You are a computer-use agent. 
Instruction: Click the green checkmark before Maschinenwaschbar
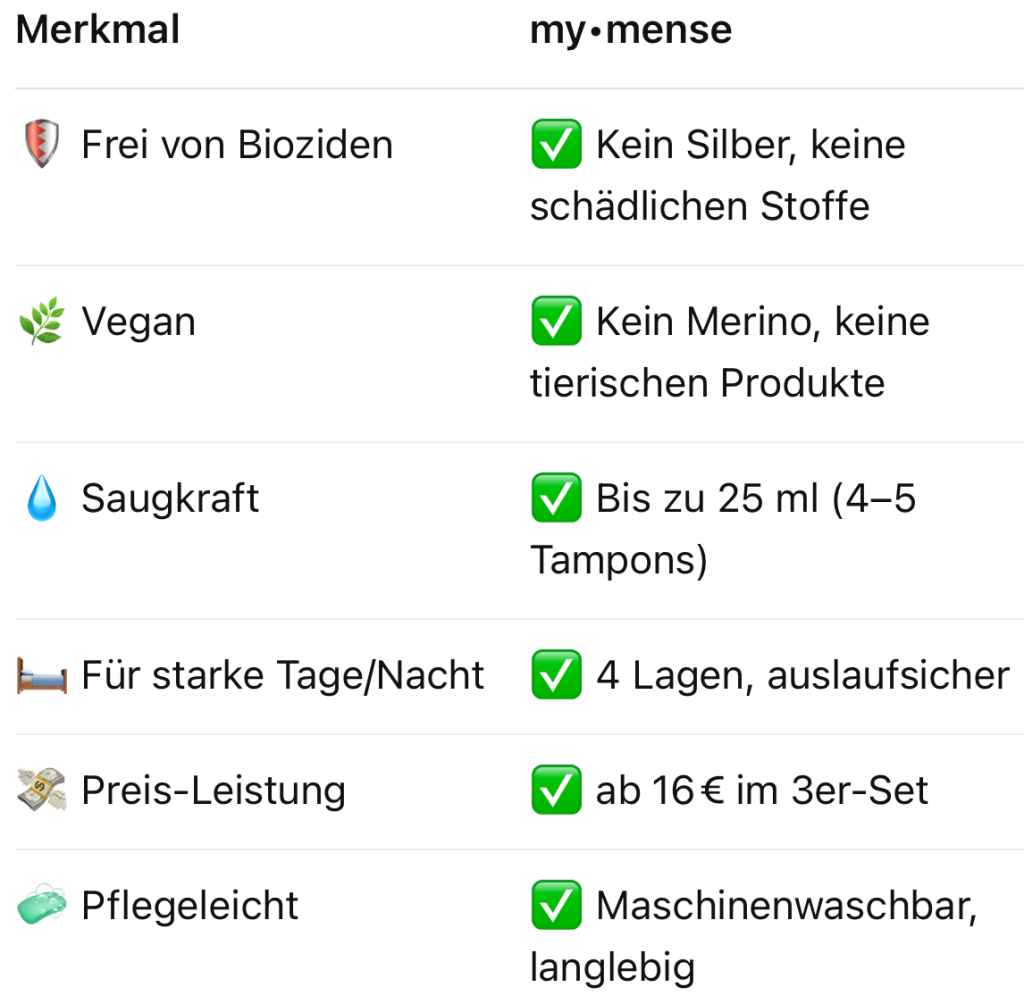coord(556,906)
